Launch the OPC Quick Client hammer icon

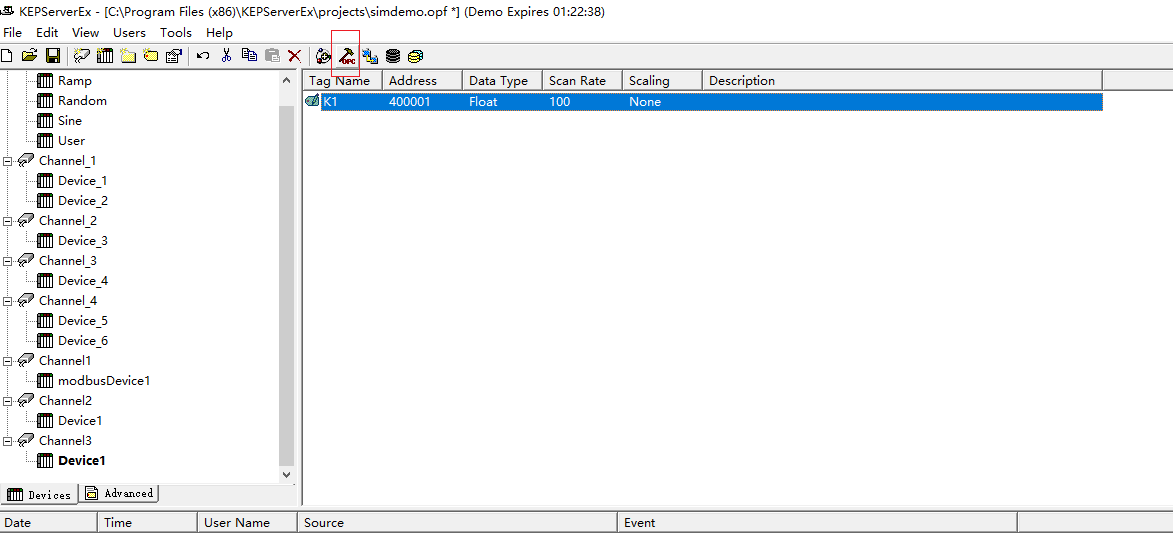click(x=347, y=55)
